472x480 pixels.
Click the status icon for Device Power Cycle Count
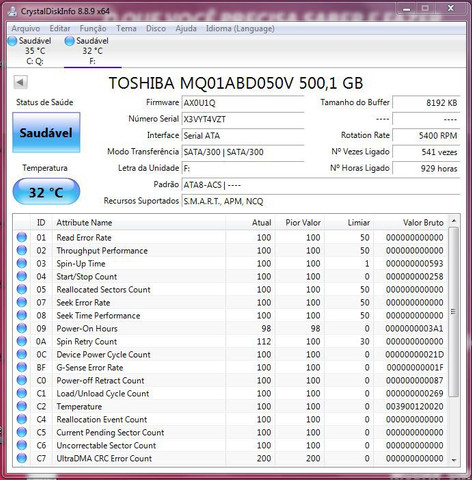coord(22,354)
